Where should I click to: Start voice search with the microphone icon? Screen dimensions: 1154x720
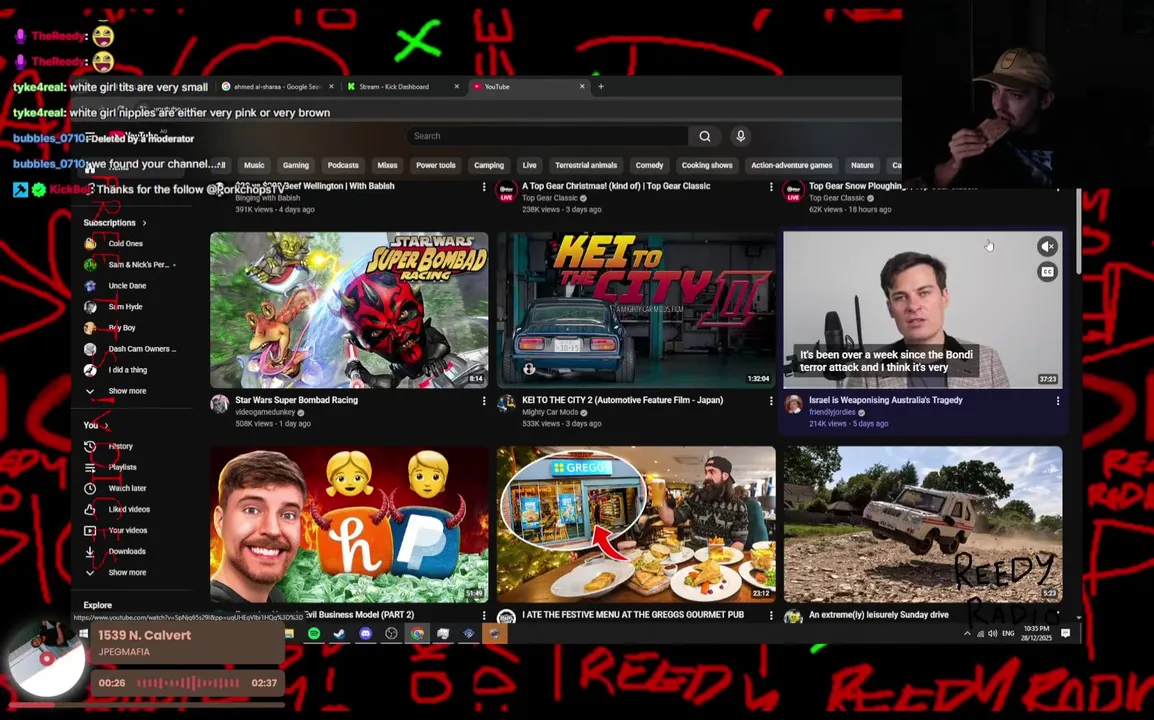pos(740,136)
